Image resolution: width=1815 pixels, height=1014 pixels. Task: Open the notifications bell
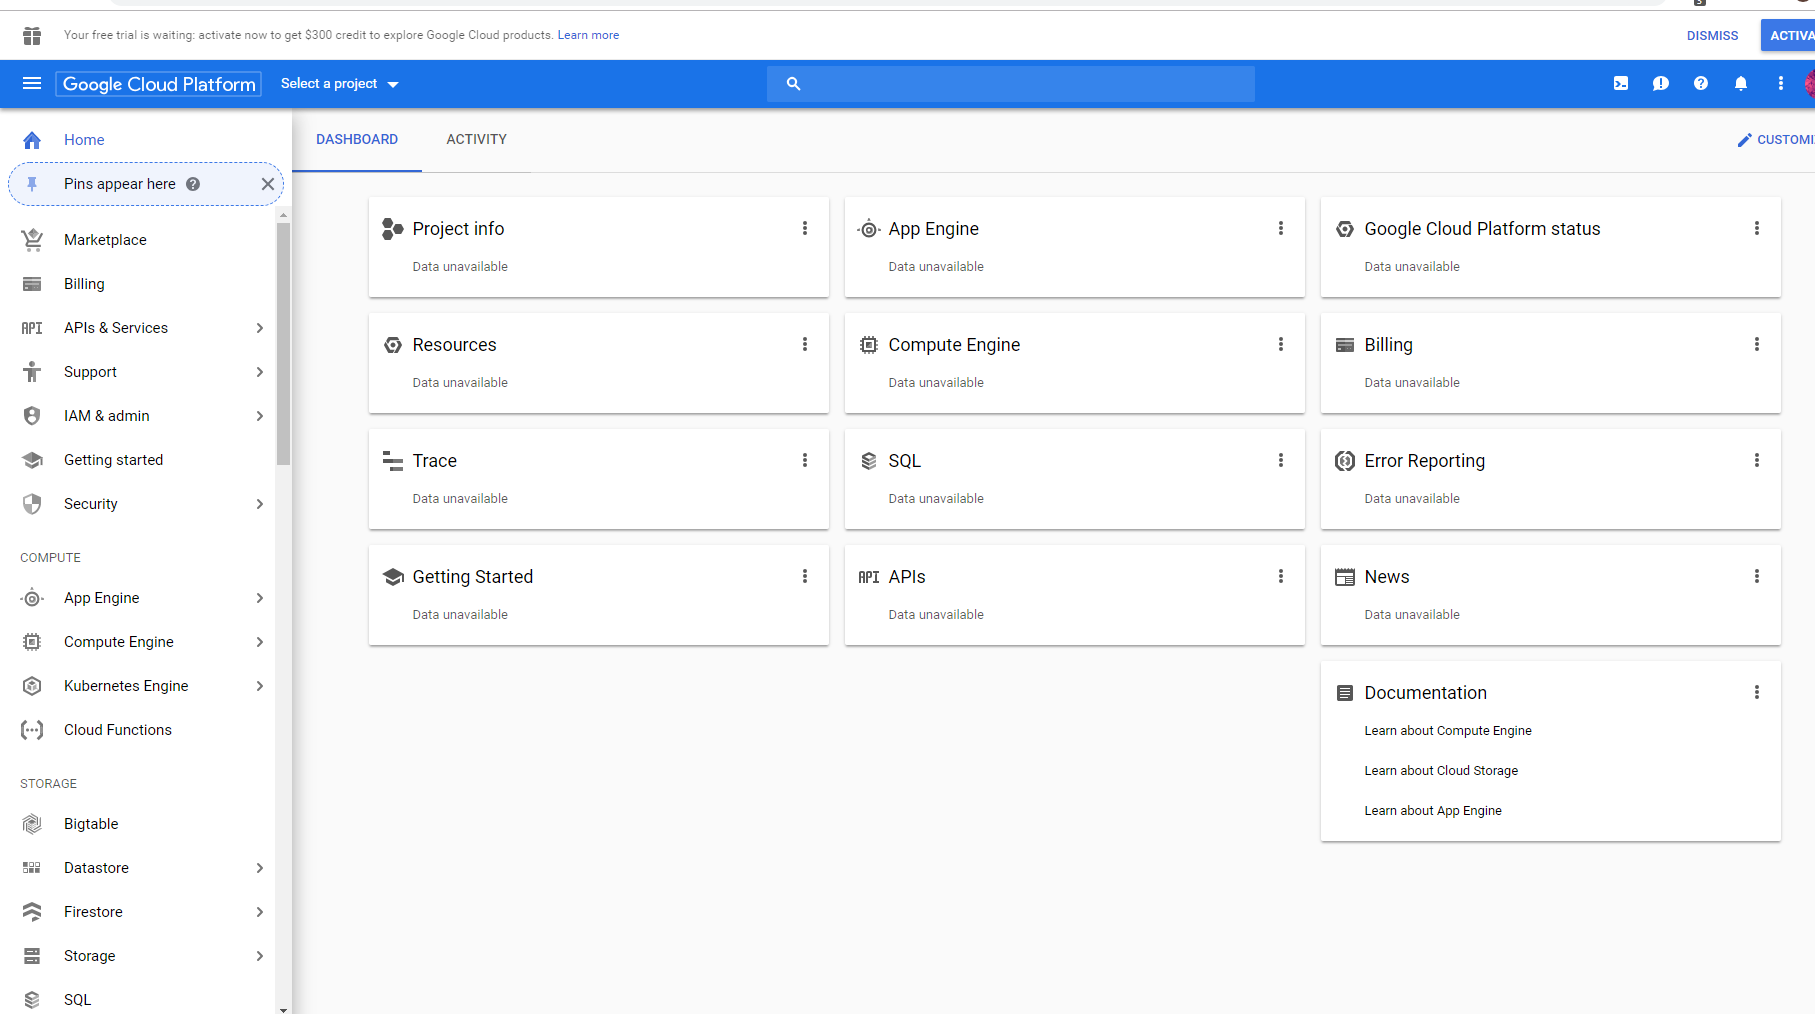tap(1741, 84)
